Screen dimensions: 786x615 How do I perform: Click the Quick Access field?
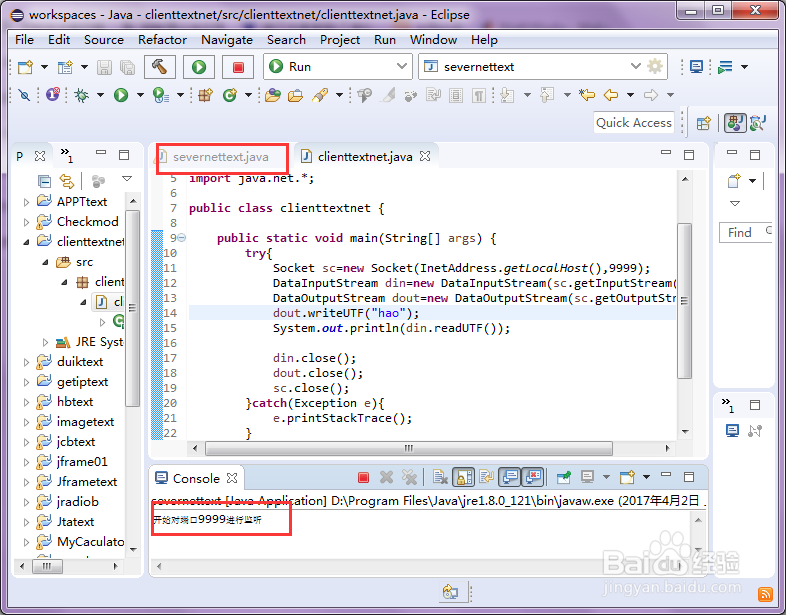634,123
